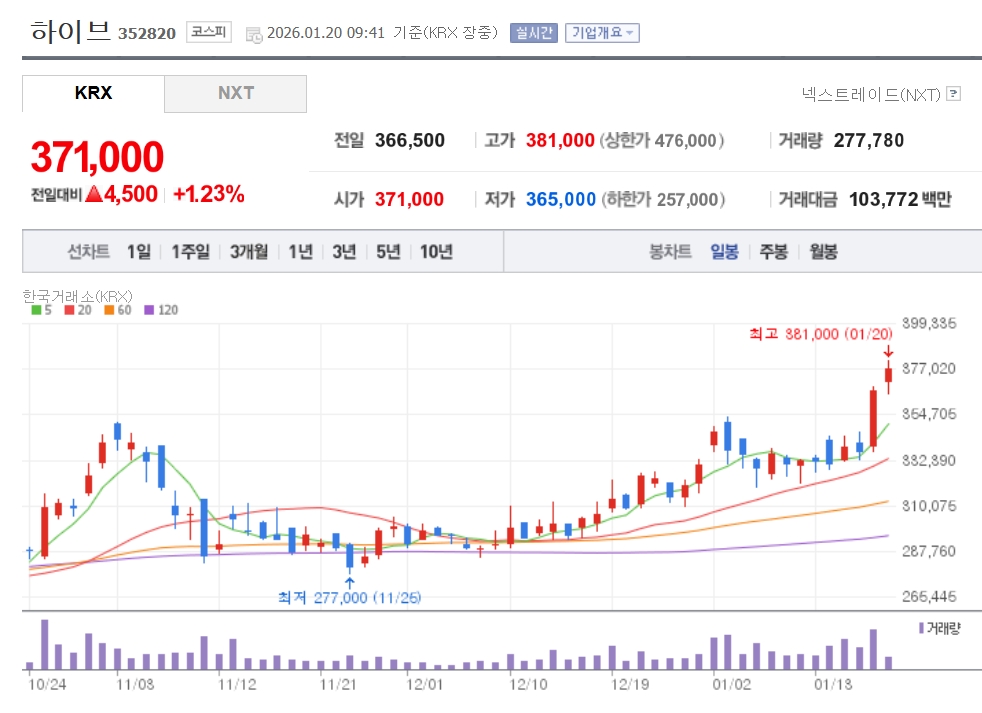Click the 최저 277,000 (11/26) chart label
982x713 pixels.
tap(349, 597)
